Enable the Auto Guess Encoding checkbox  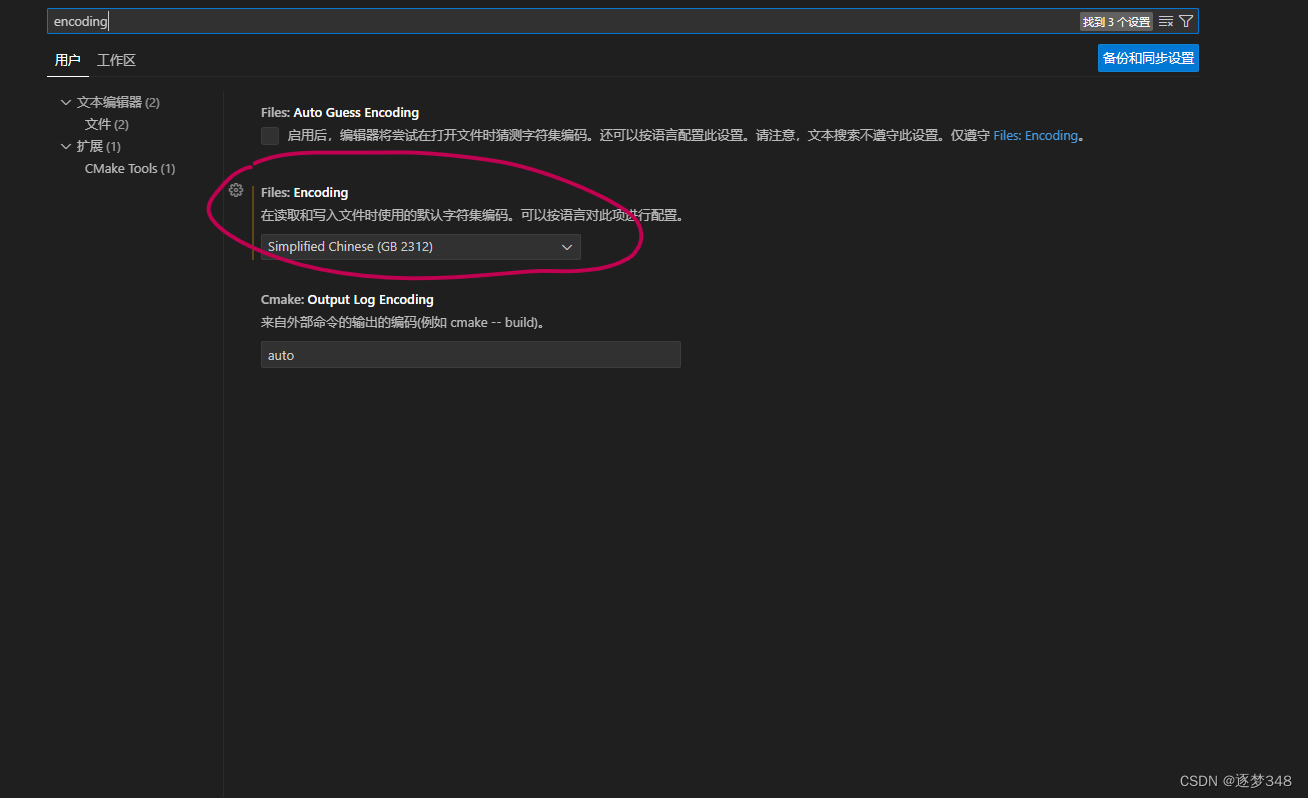270,136
